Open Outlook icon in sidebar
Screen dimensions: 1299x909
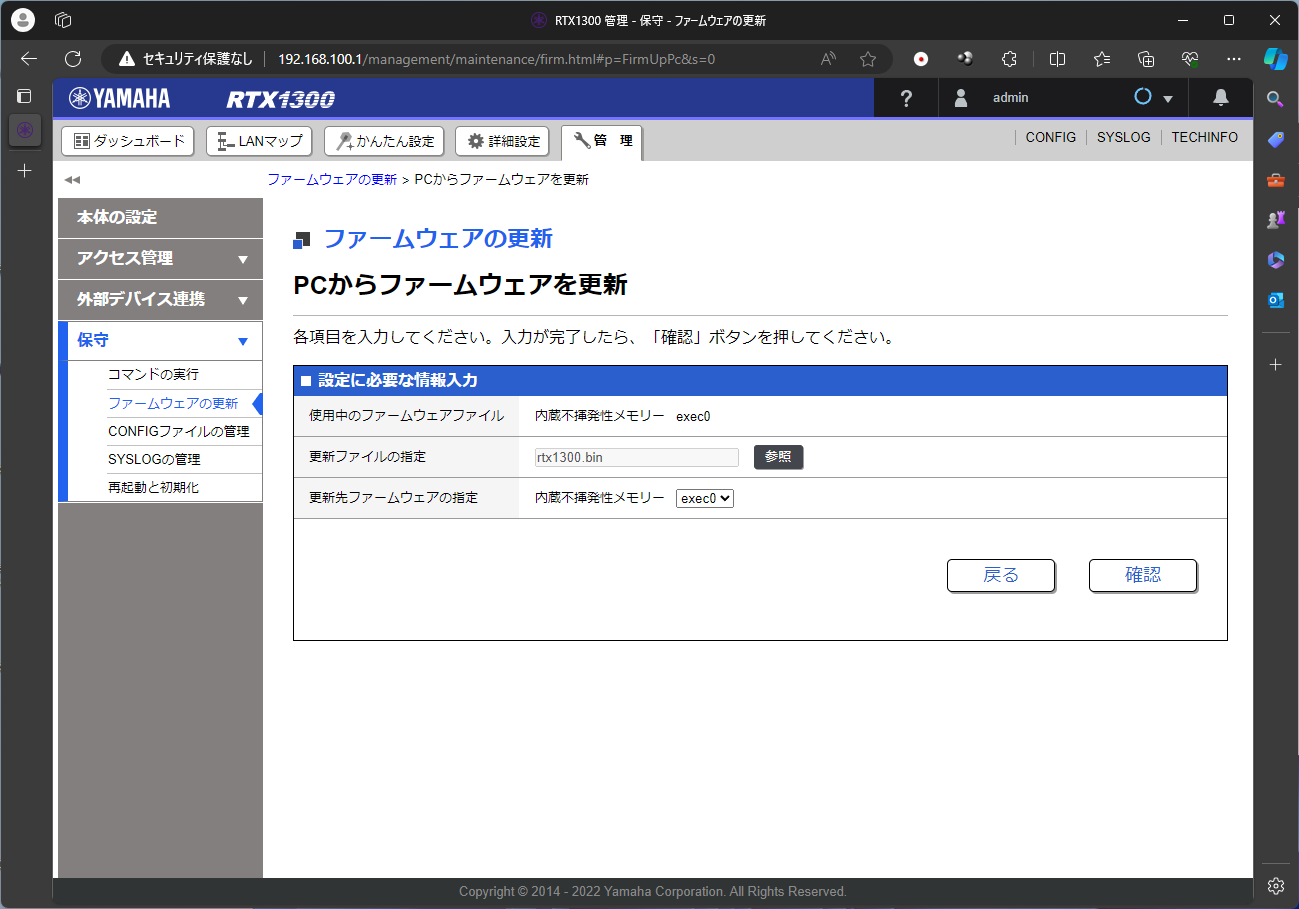(1275, 300)
